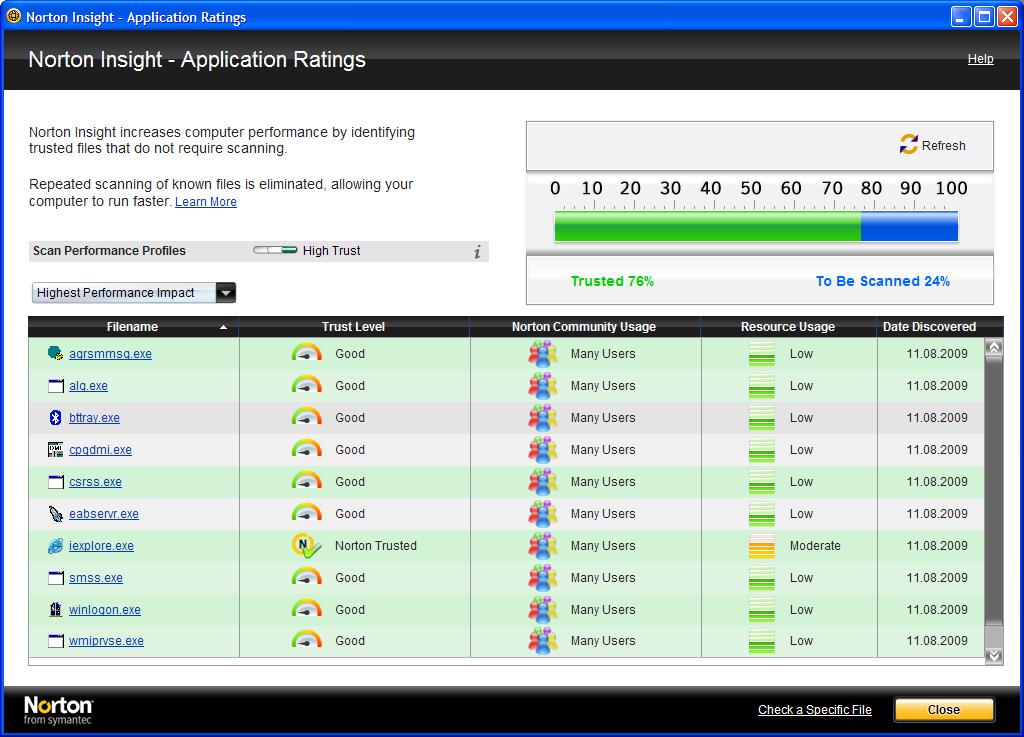Click the Norton title bar globe icon
1024x737 pixels.
[13, 16]
